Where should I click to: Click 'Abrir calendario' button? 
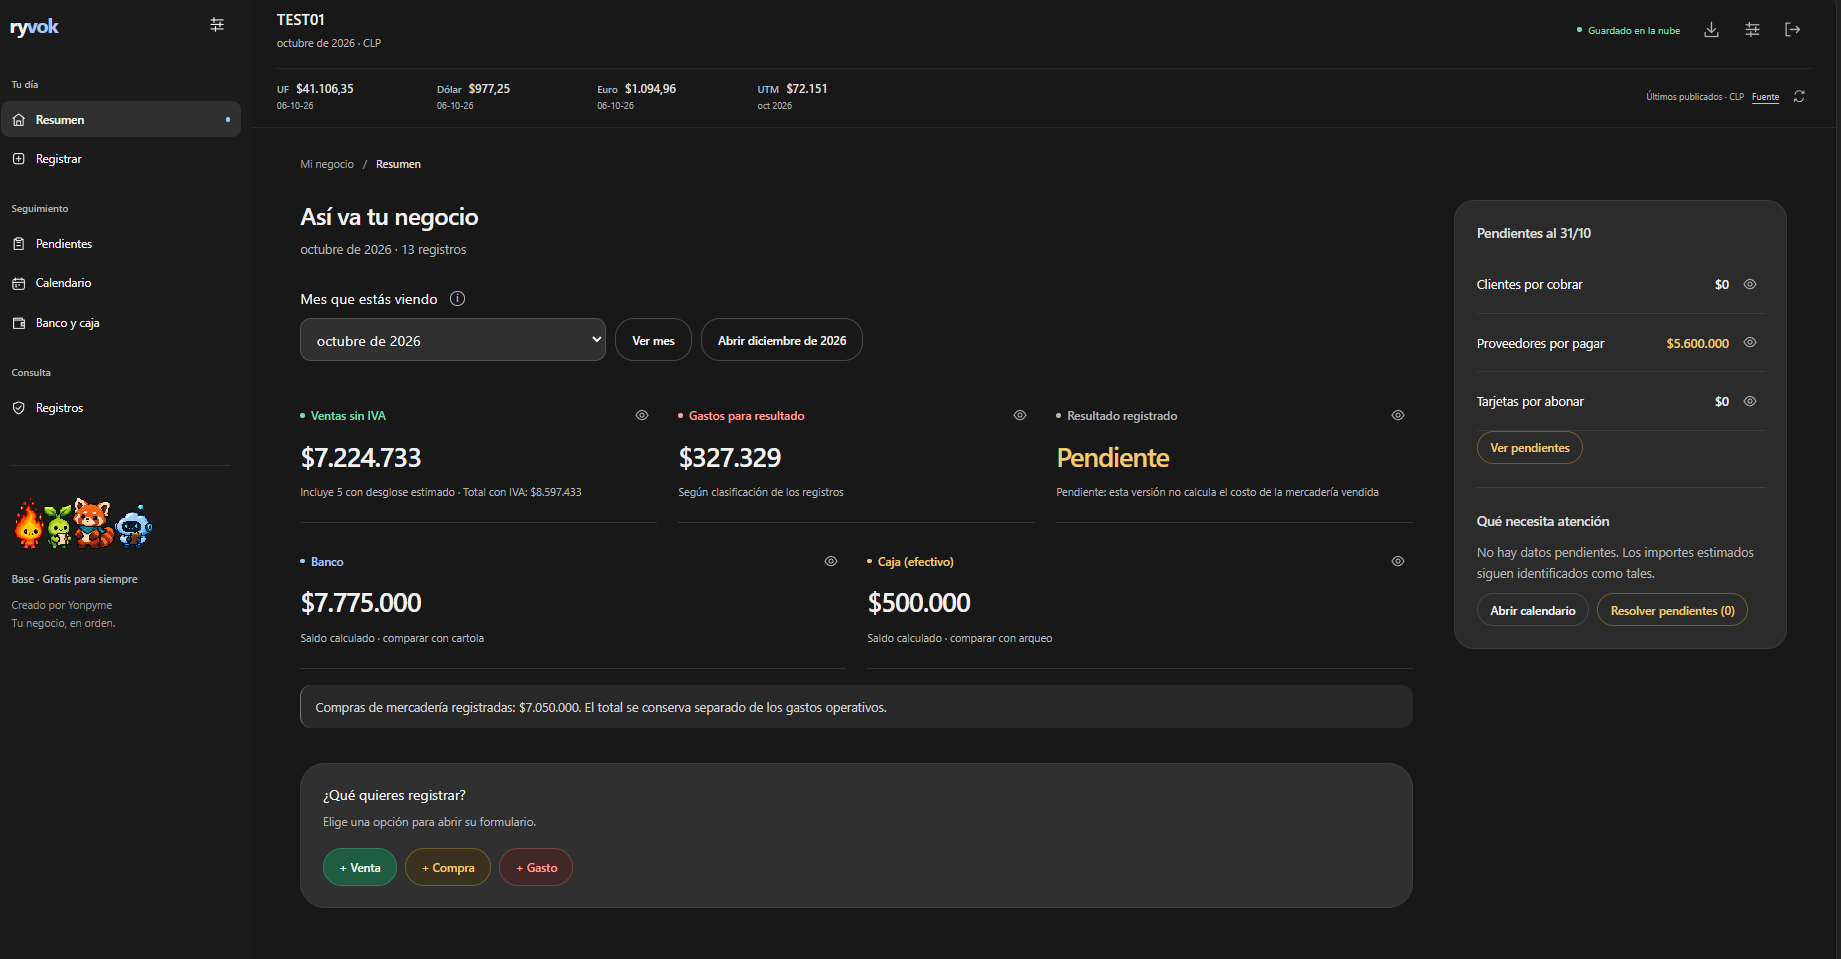click(x=1533, y=610)
